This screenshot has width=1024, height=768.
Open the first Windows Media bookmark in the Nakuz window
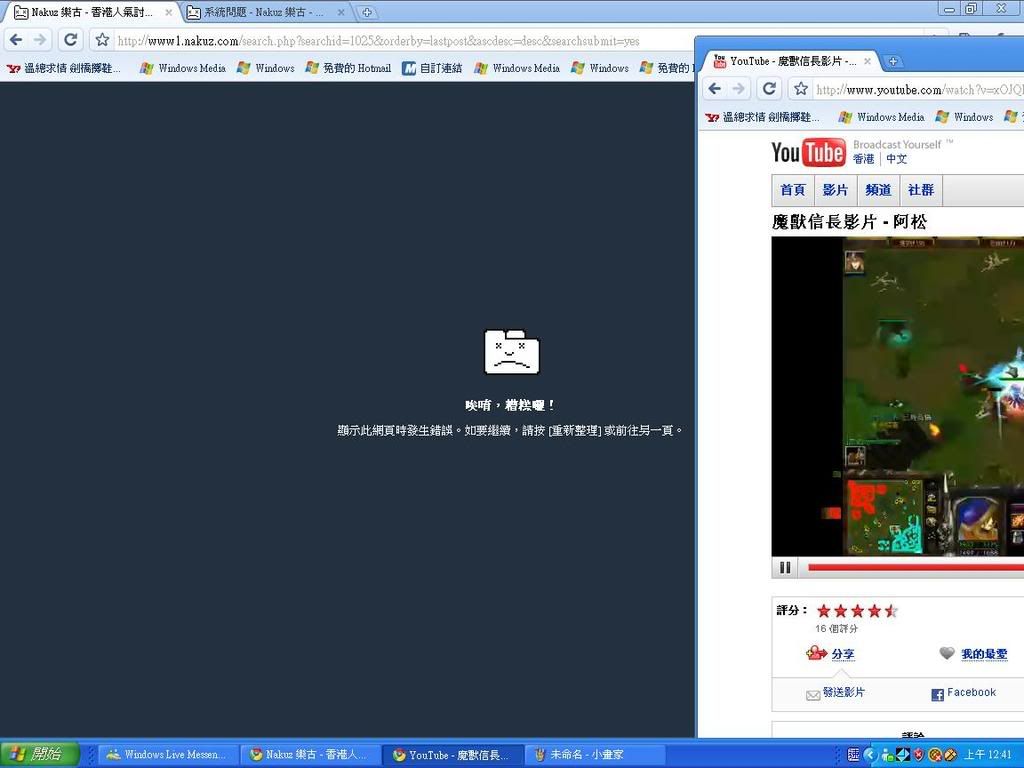point(183,68)
